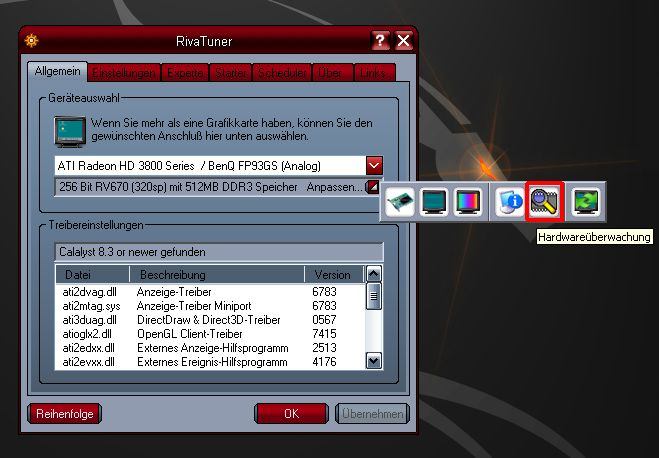Screen dimensions: 659x458
Task: Click the driver list scroll up arrow
Action: coord(374,274)
